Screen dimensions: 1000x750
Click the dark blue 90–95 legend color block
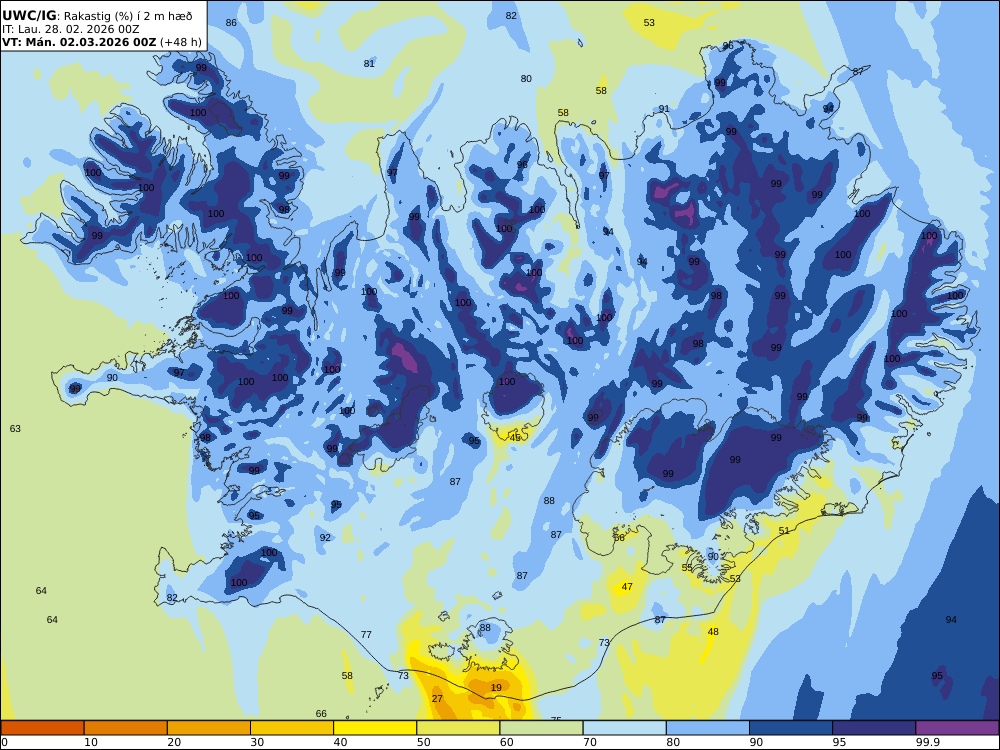[x=791, y=728]
